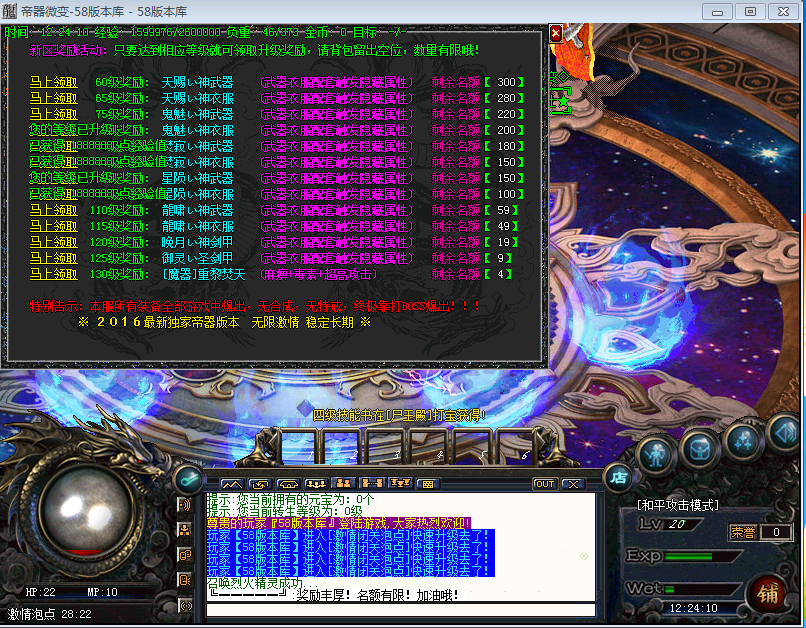This screenshot has width=806, height=628.
Task: Click the 召唤烈火精灵成功 chat line
Action: click(262, 583)
